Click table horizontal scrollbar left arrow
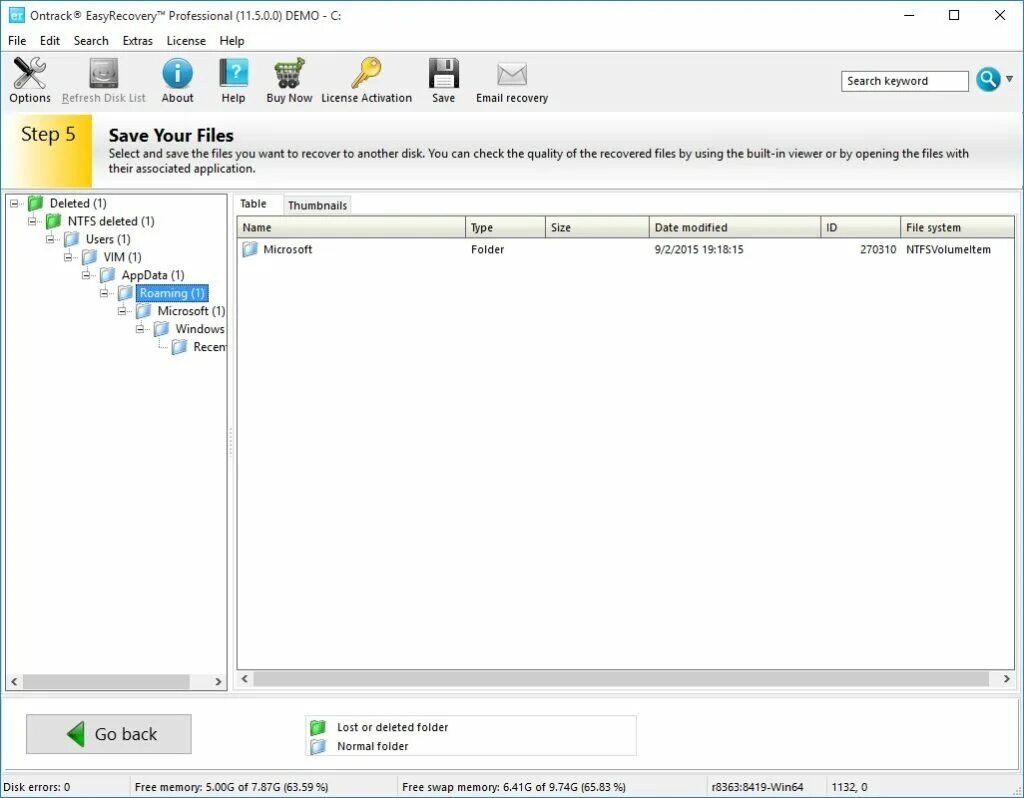1024x798 pixels. click(245, 679)
